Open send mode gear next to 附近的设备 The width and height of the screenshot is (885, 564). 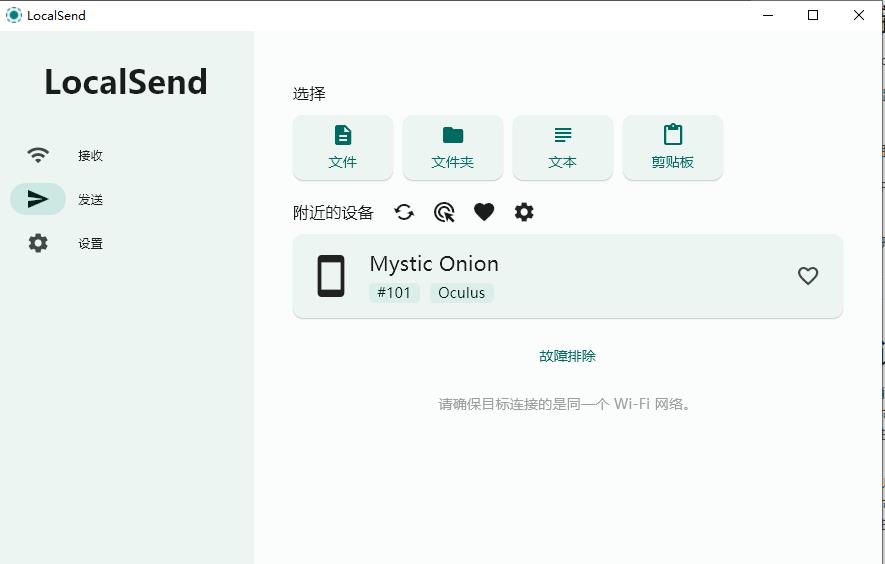coord(524,212)
